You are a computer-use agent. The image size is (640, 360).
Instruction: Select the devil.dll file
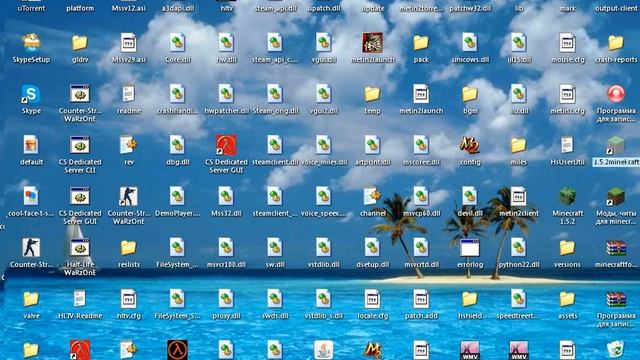pos(470,197)
